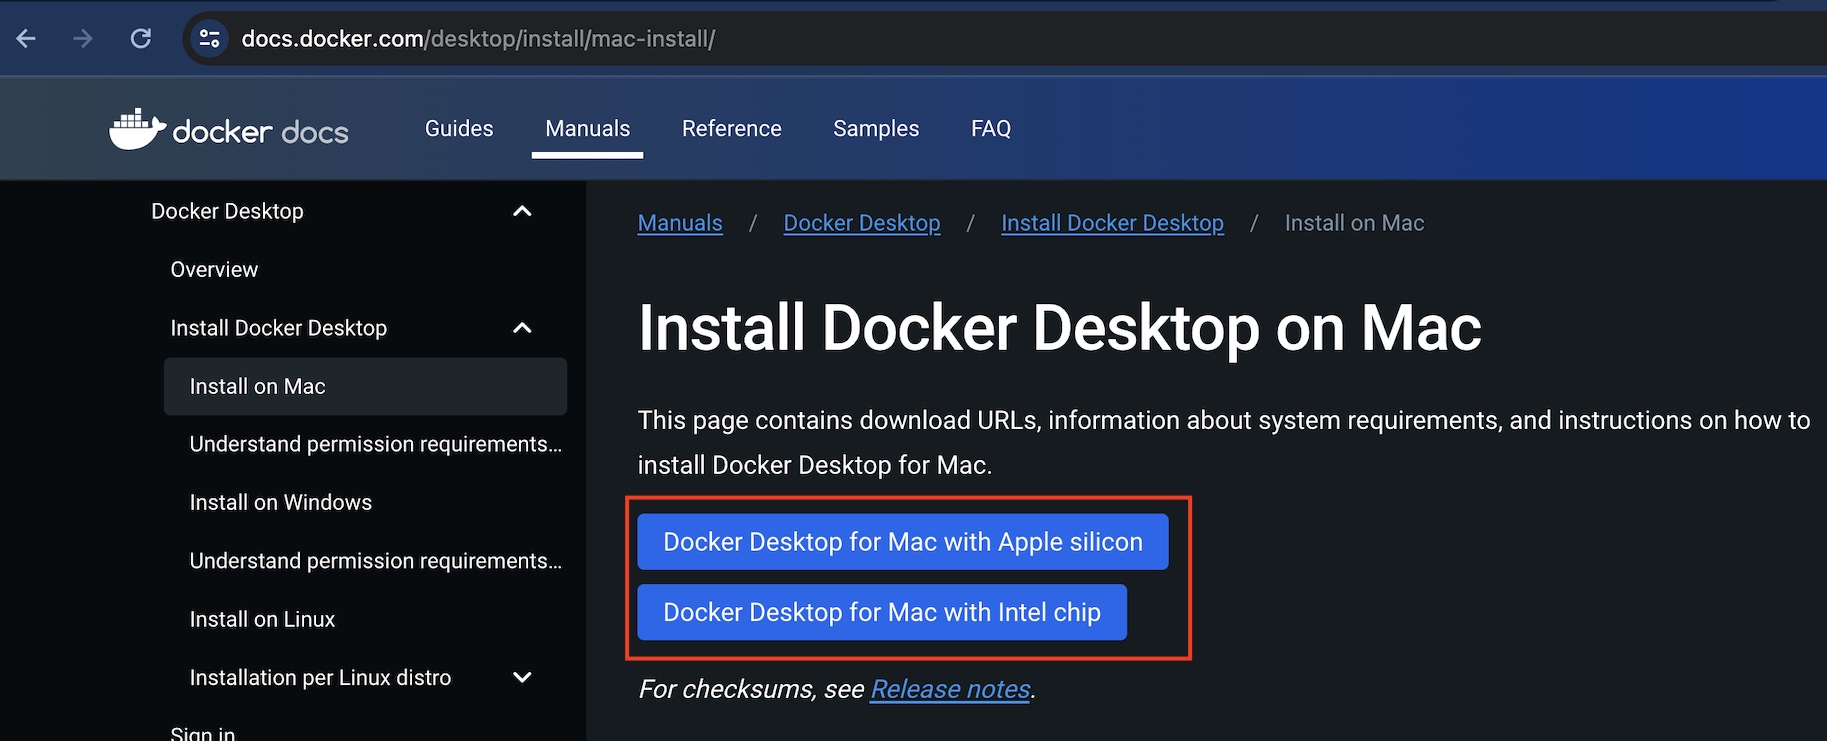Viewport: 1827px width, 741px height.
Task: Open Installation per Linux distro item
Action: tap(320, 677)
